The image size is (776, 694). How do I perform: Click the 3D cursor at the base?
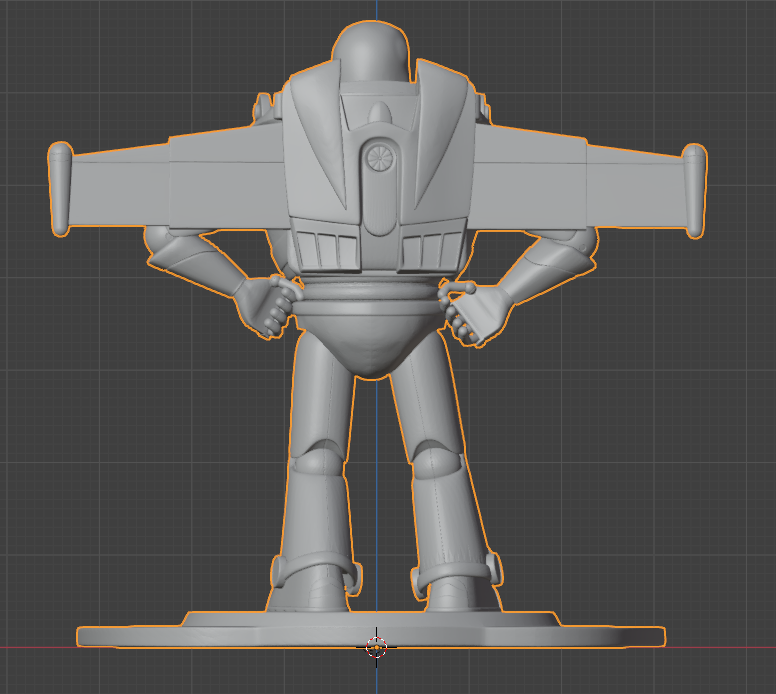[376, 647]
